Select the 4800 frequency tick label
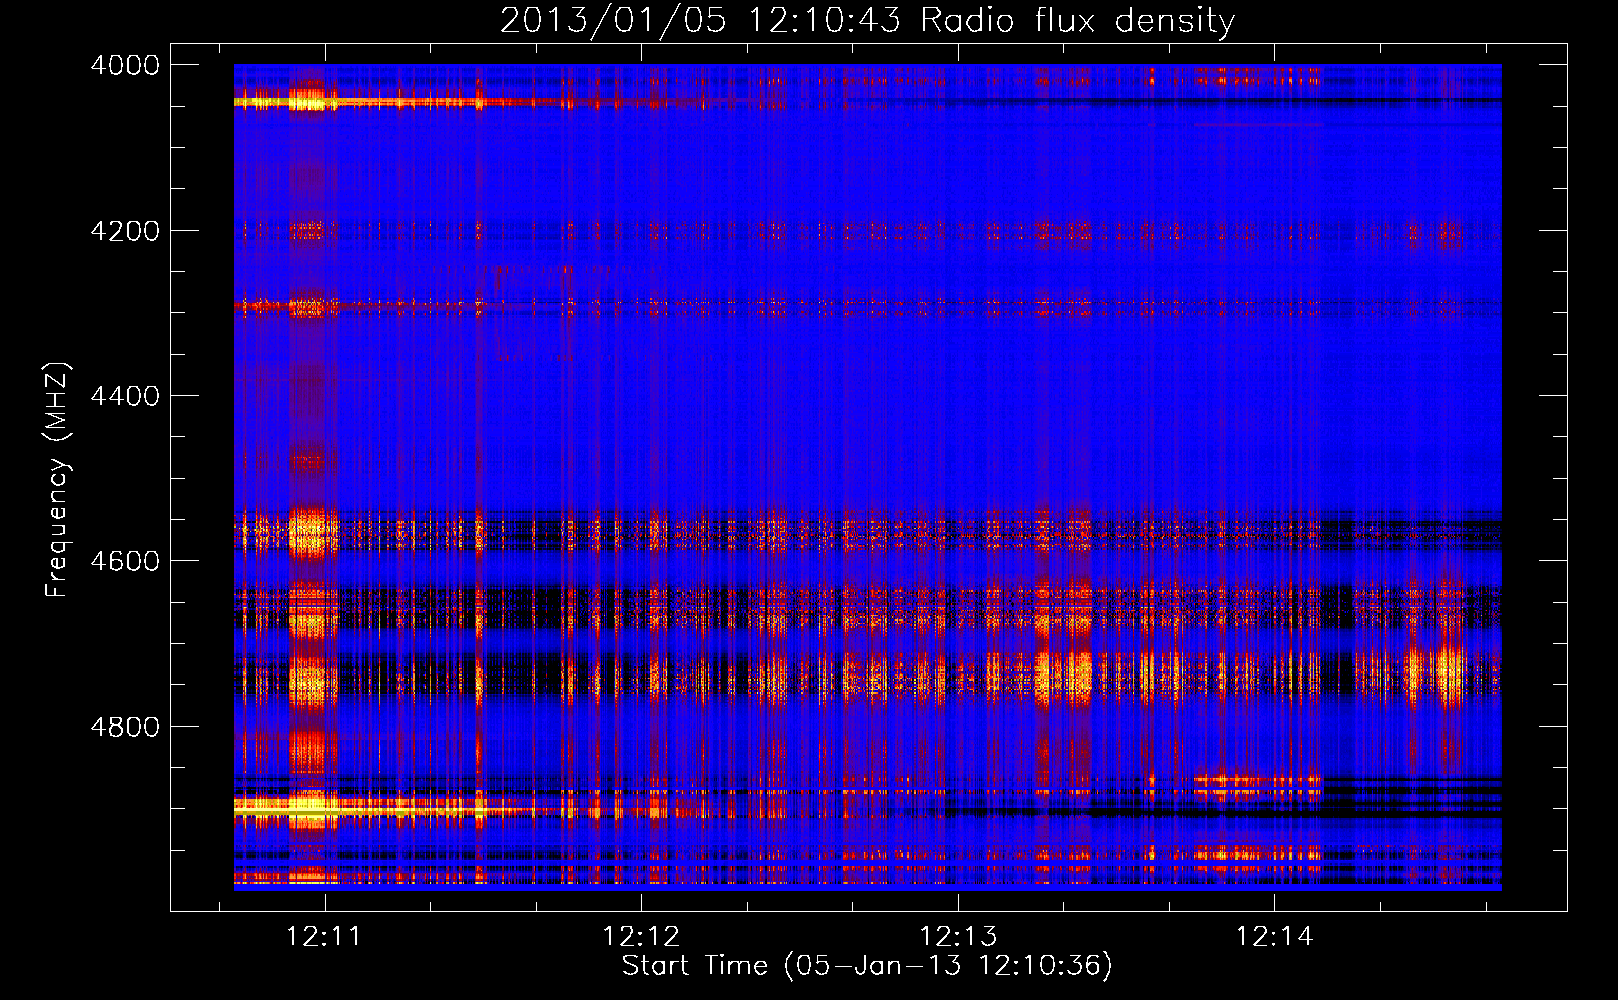 [125, 727]
